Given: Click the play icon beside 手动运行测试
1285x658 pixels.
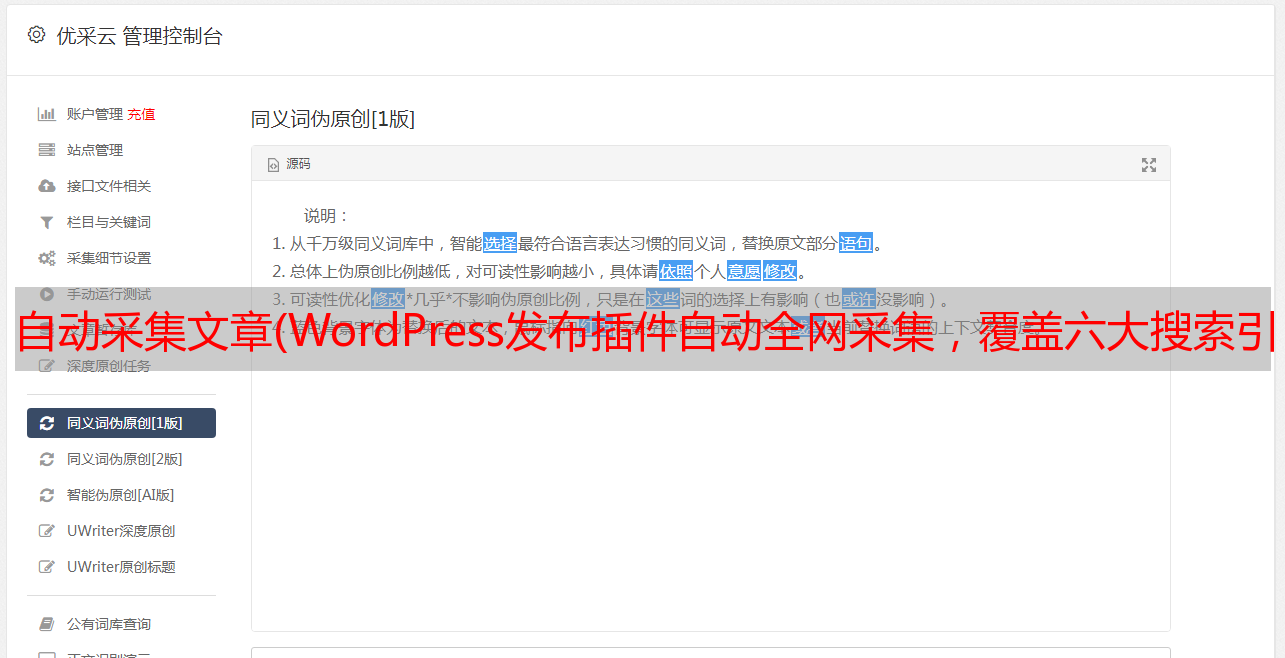Looking at the screenshot, I should 46,294.
